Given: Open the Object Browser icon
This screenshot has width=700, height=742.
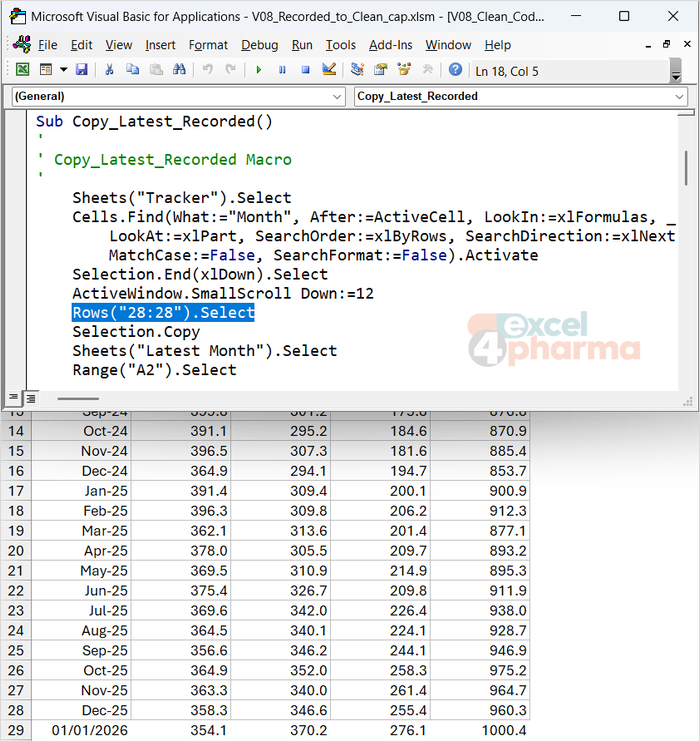Looking at the screenshot, I should (404, 70).
